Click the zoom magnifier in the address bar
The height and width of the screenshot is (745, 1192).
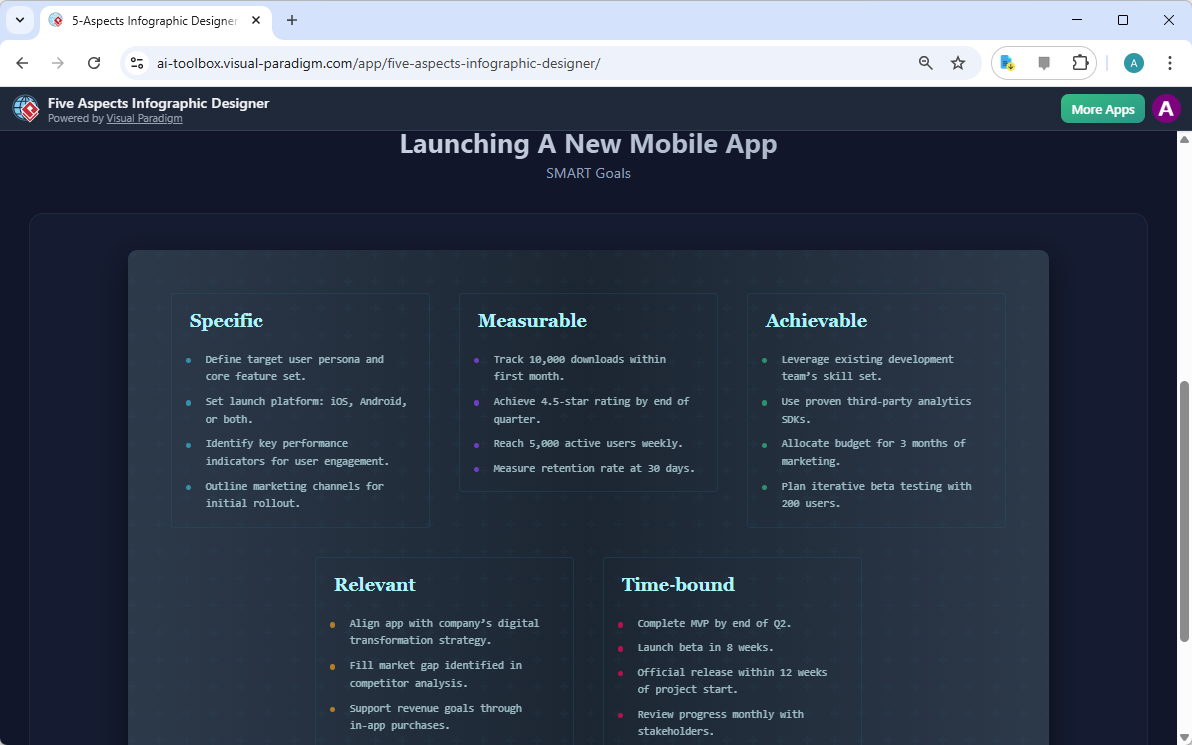(925, 62)
